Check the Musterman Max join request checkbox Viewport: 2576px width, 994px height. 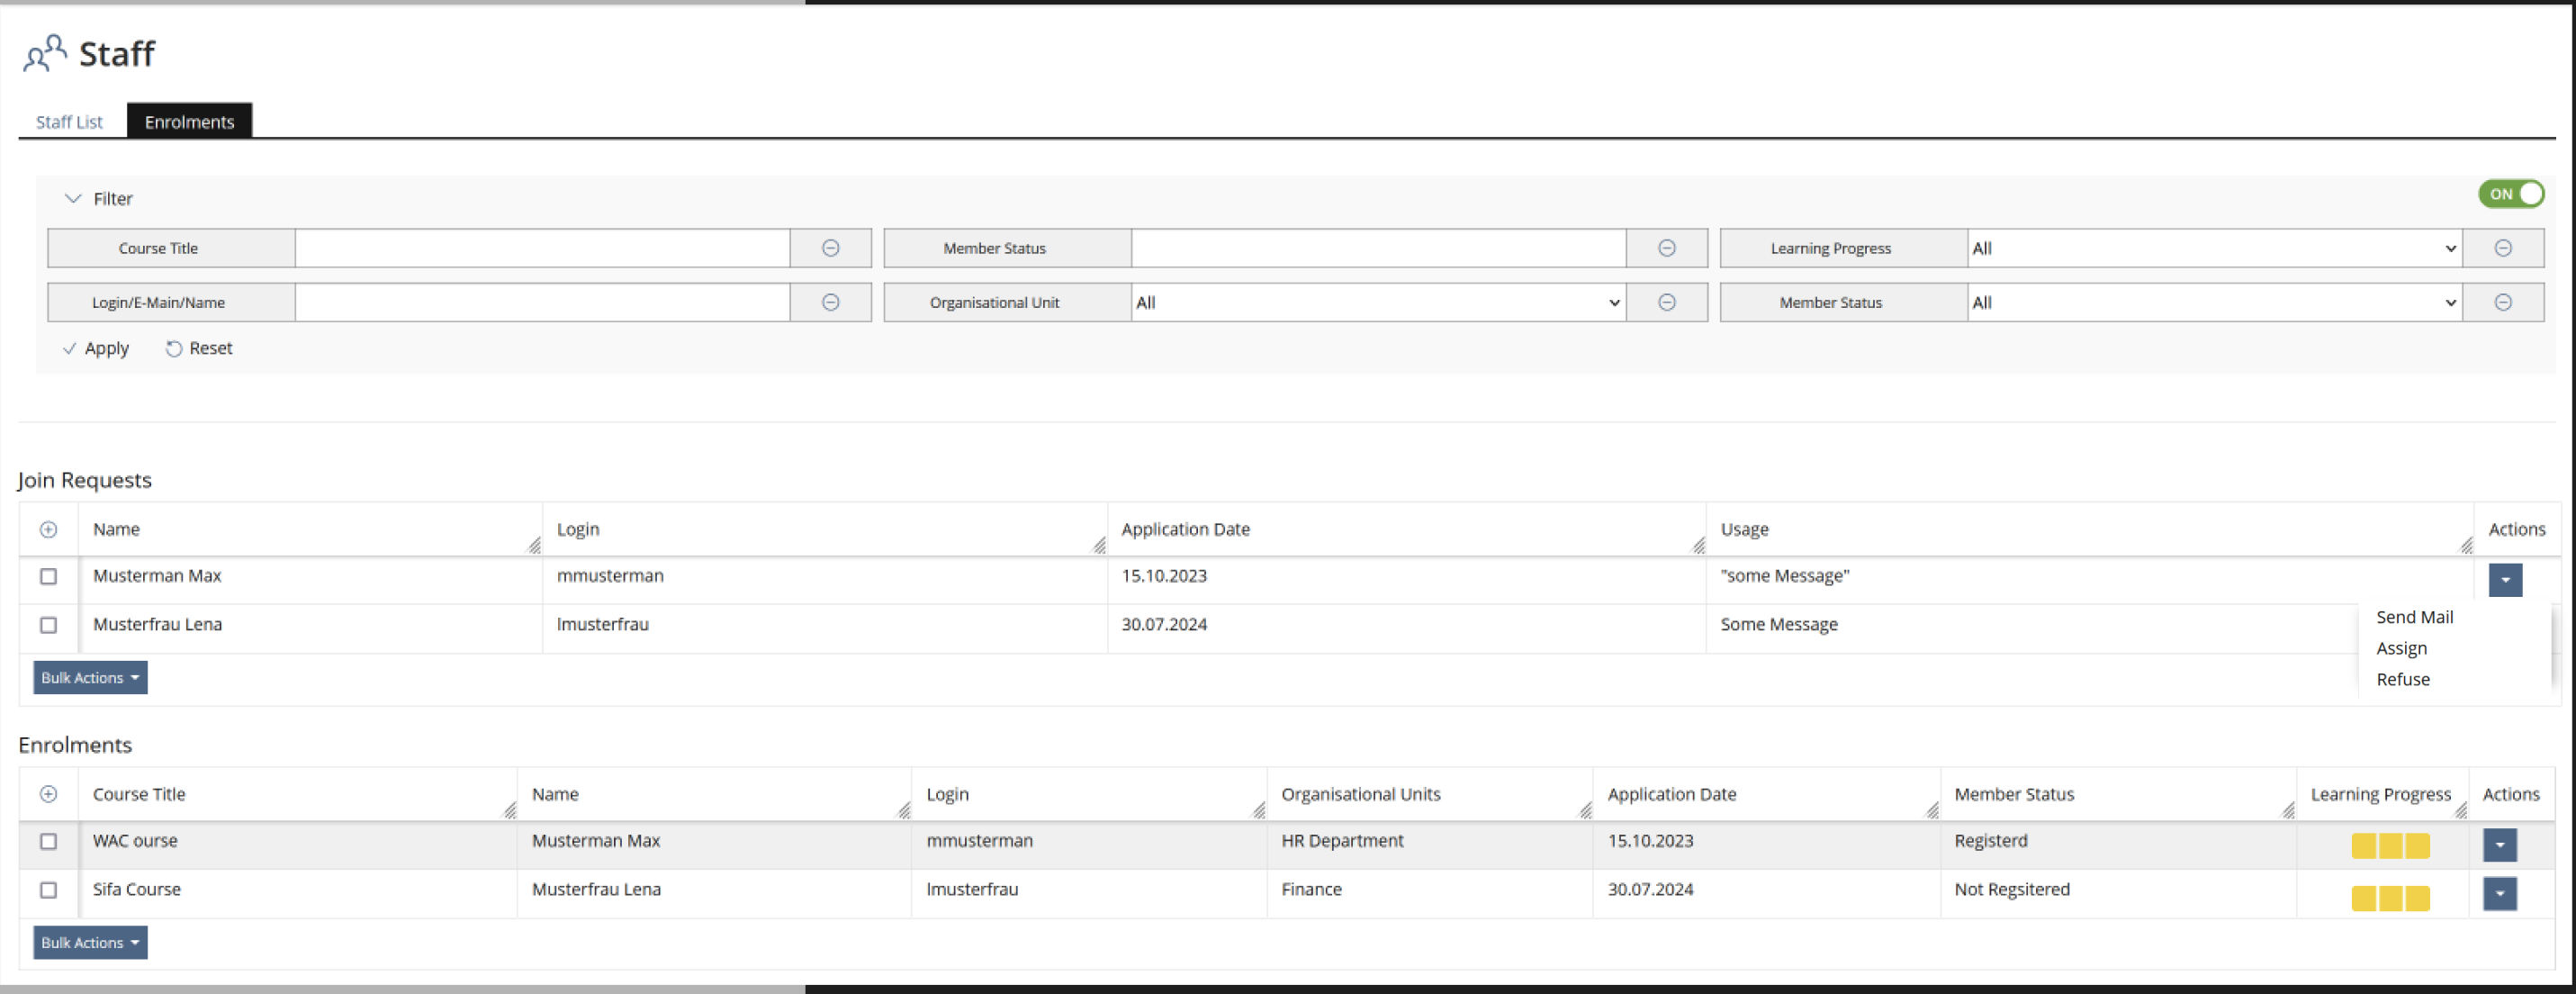point(48,576)
